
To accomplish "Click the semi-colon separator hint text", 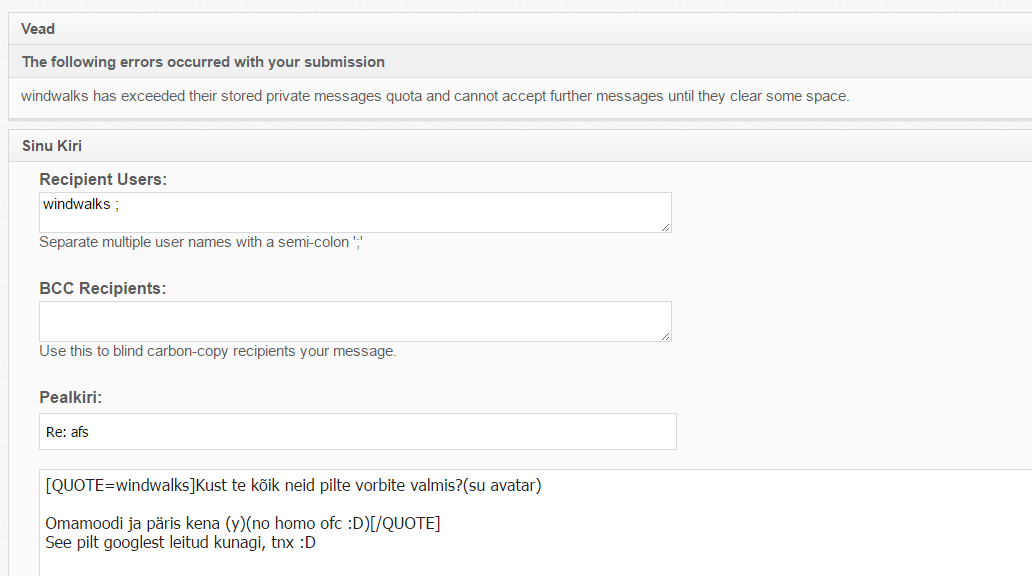I will coord(200,242).
